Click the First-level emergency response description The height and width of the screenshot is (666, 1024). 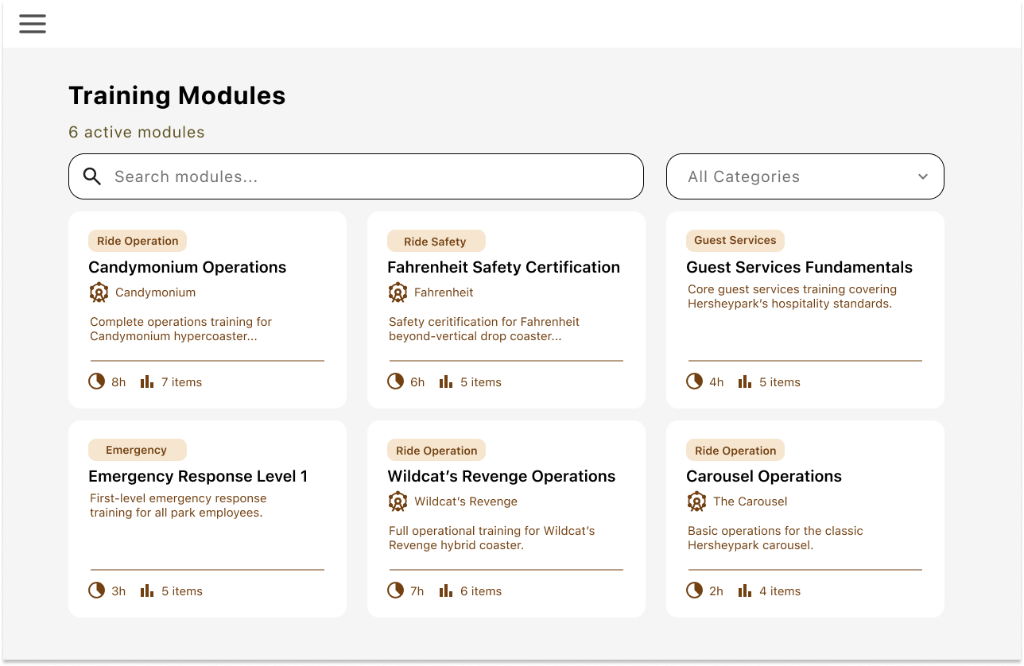pos(178,505)
